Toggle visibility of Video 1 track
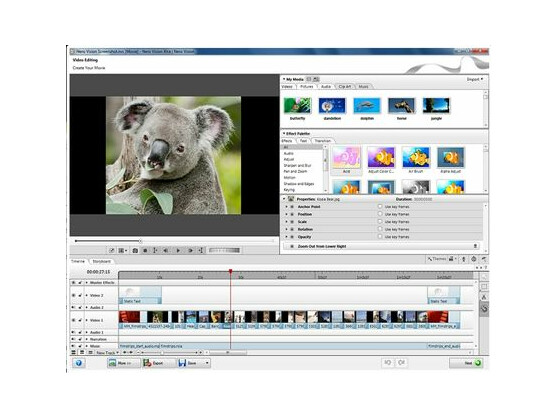 click(x=74, y=320)
